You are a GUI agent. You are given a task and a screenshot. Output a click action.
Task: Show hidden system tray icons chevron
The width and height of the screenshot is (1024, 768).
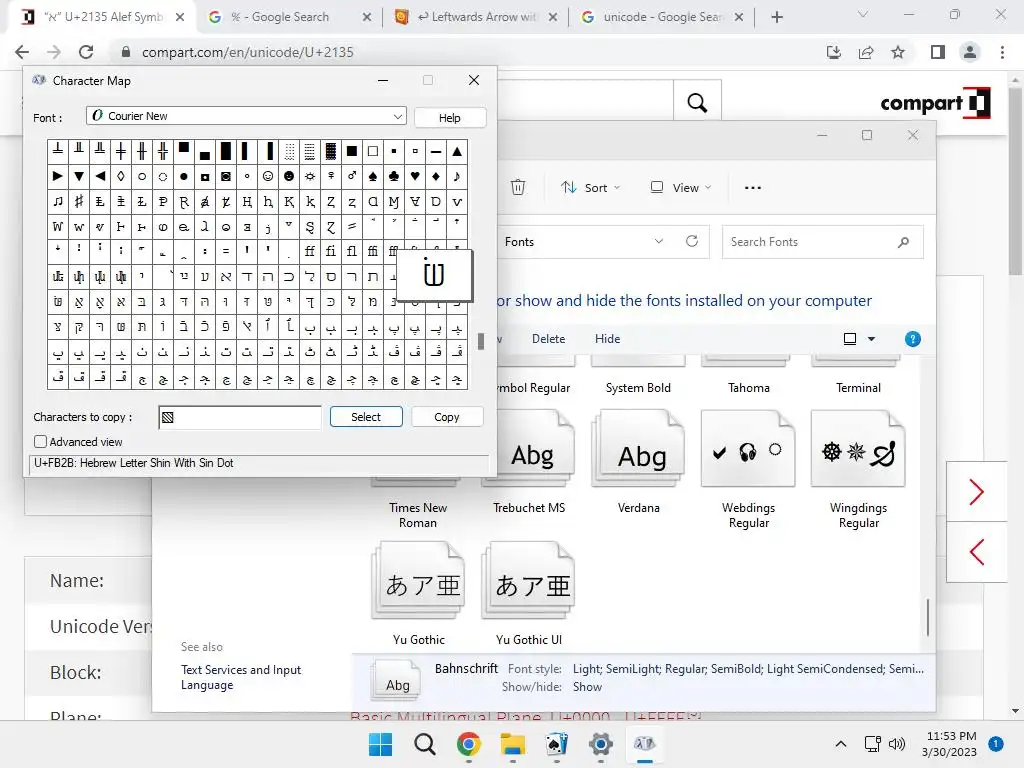841,744
